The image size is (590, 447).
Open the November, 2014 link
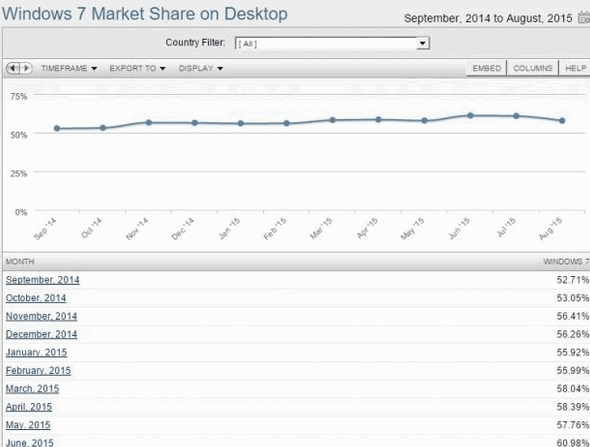41,316
